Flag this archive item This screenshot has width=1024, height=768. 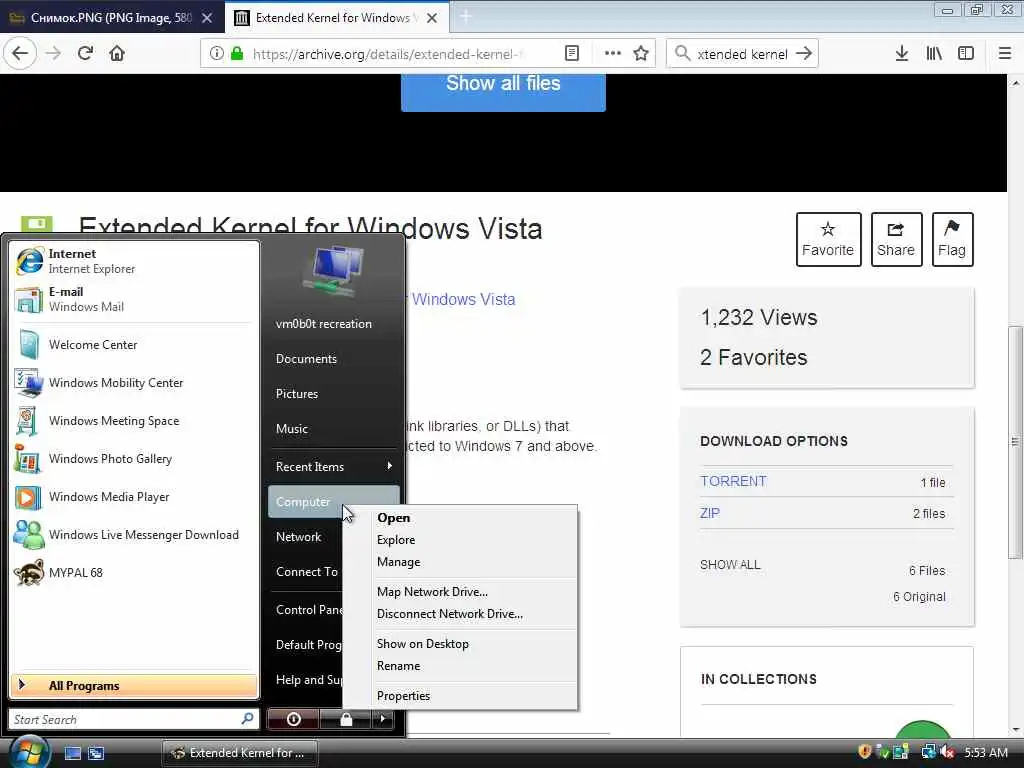[952, 239]
